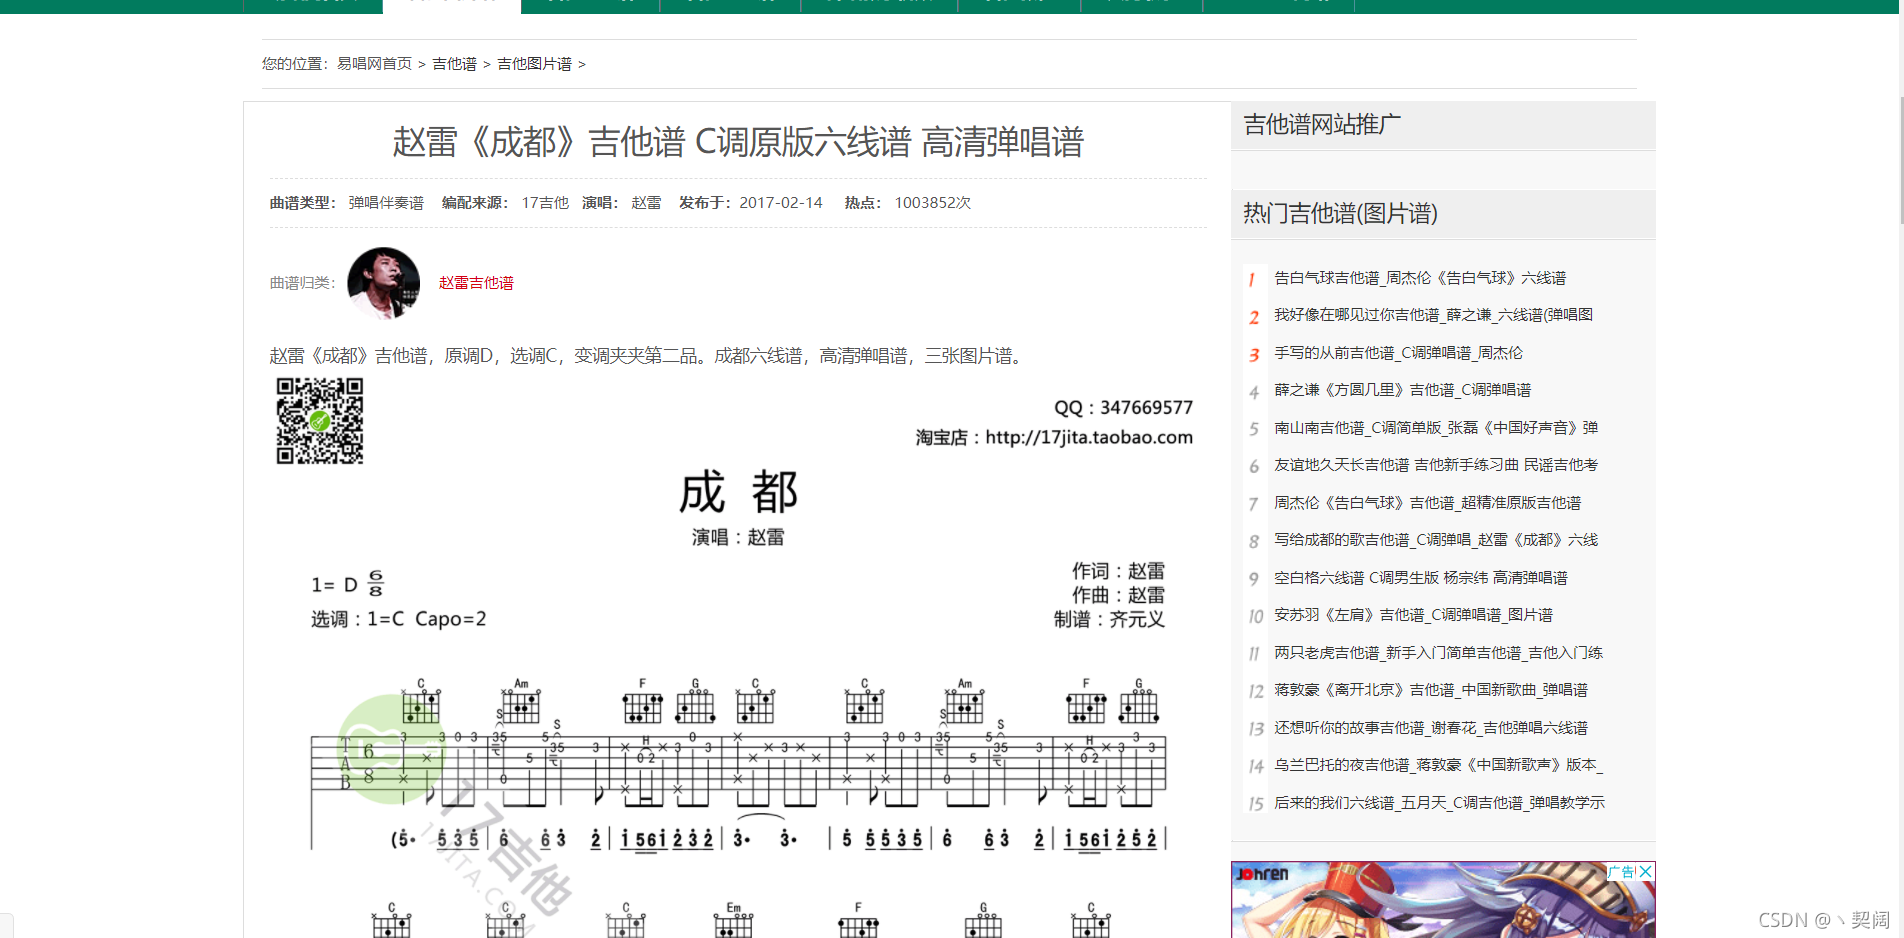Click the 广告 label on ad banner
Viewport: 1904px width, 938px height.
pyautogui.click(x=1622, y=871)
